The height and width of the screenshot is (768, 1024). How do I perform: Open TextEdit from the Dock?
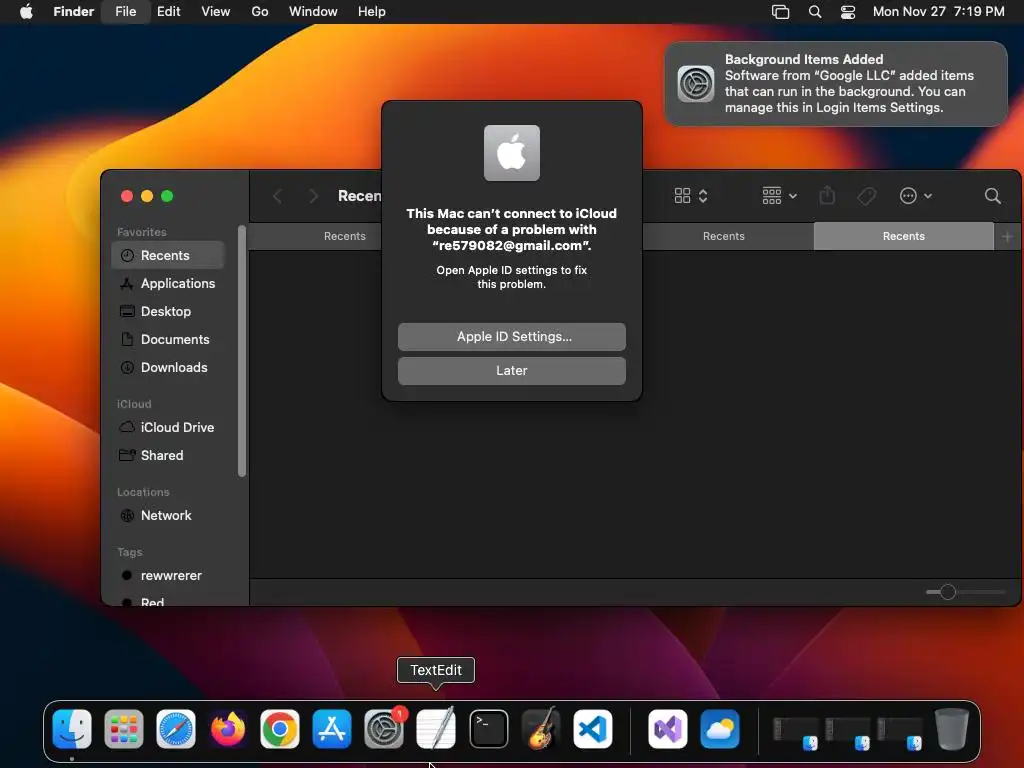[436, 728]
